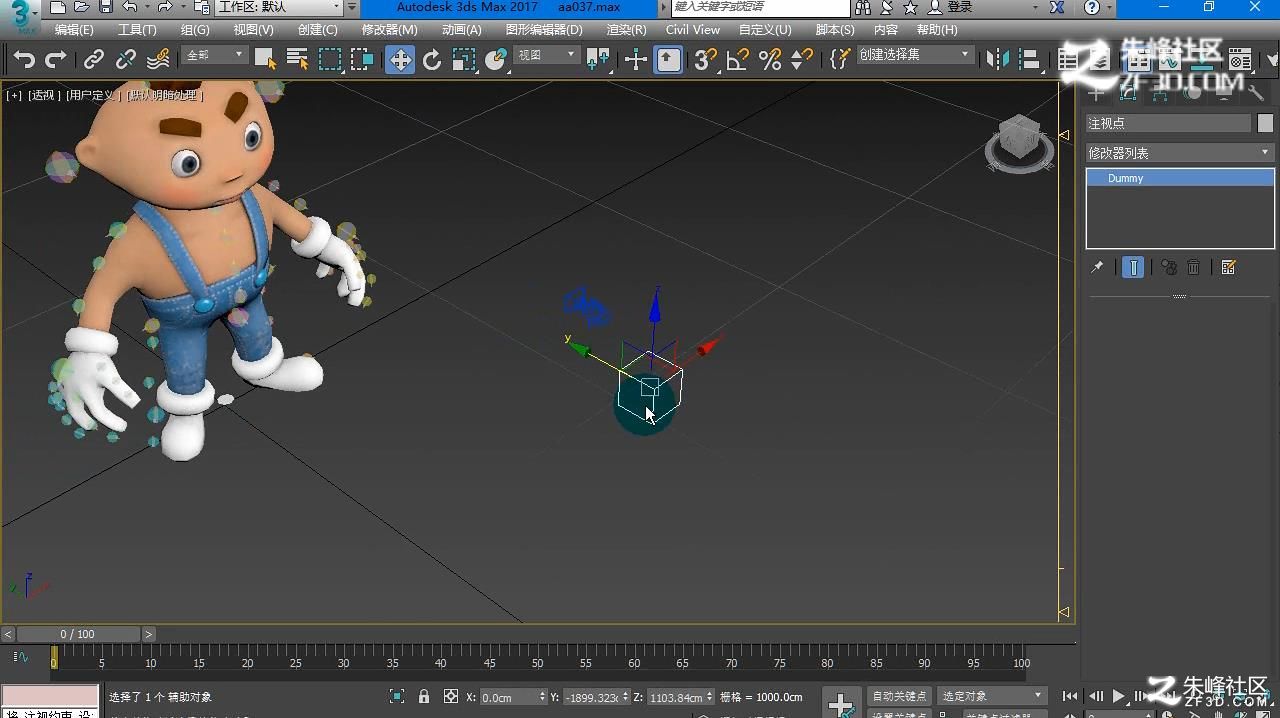This screenshot has width=1280, height=718.
Task: Open the 自定义(U) menu
Action: pyautogui.click(x=765, y=30)
